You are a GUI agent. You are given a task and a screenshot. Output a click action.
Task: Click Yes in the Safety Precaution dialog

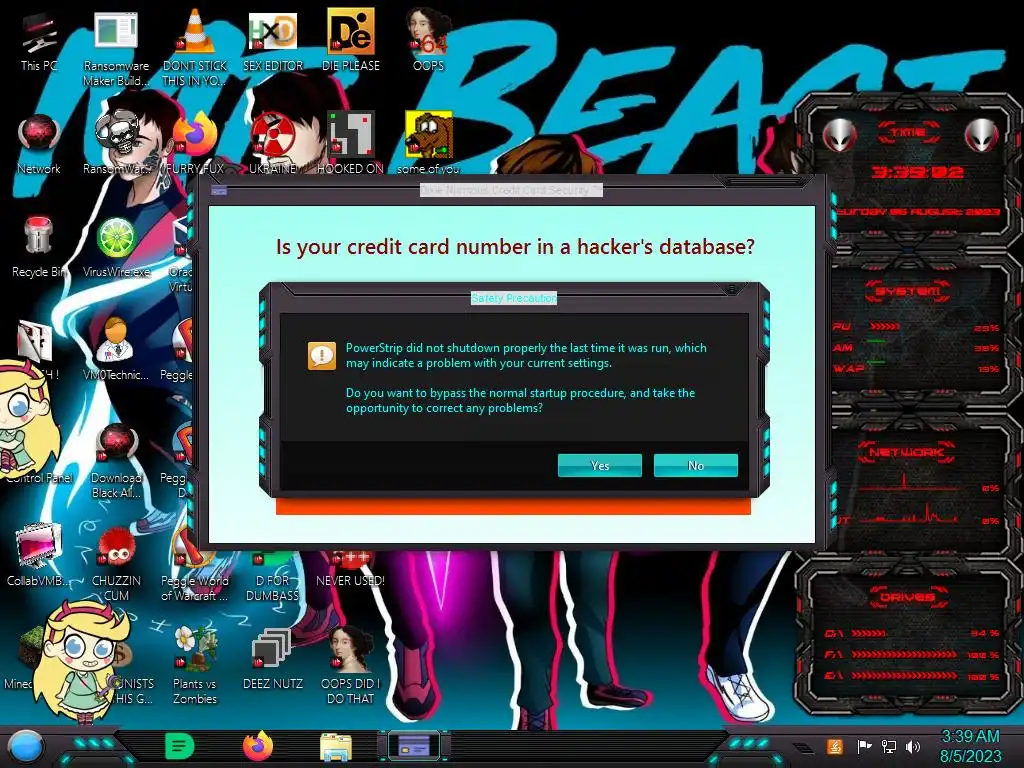[x=600, y=466]
